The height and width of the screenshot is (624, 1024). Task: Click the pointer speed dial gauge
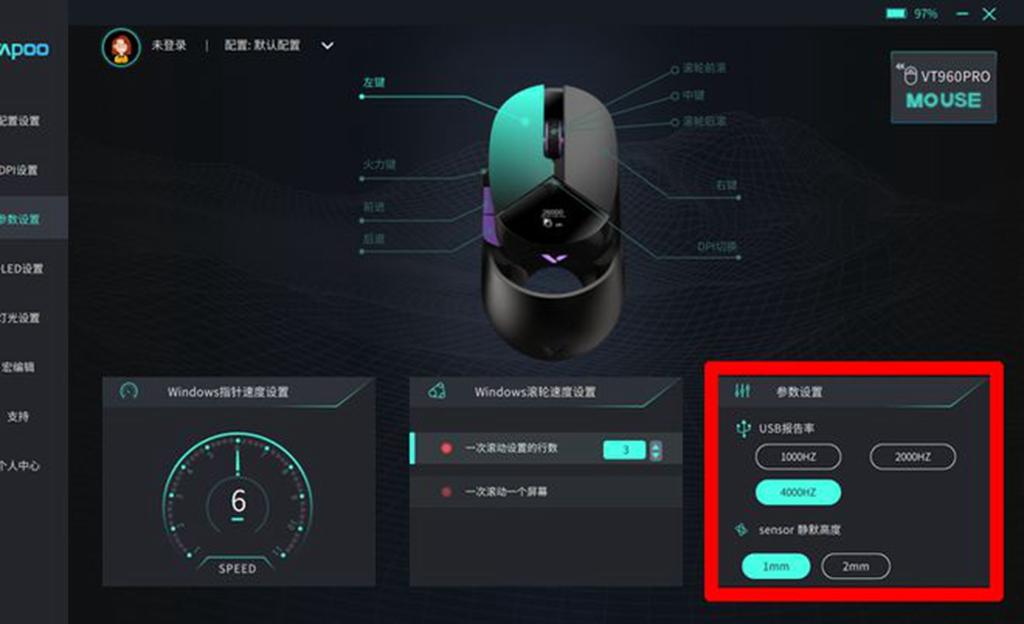(238, 501)
